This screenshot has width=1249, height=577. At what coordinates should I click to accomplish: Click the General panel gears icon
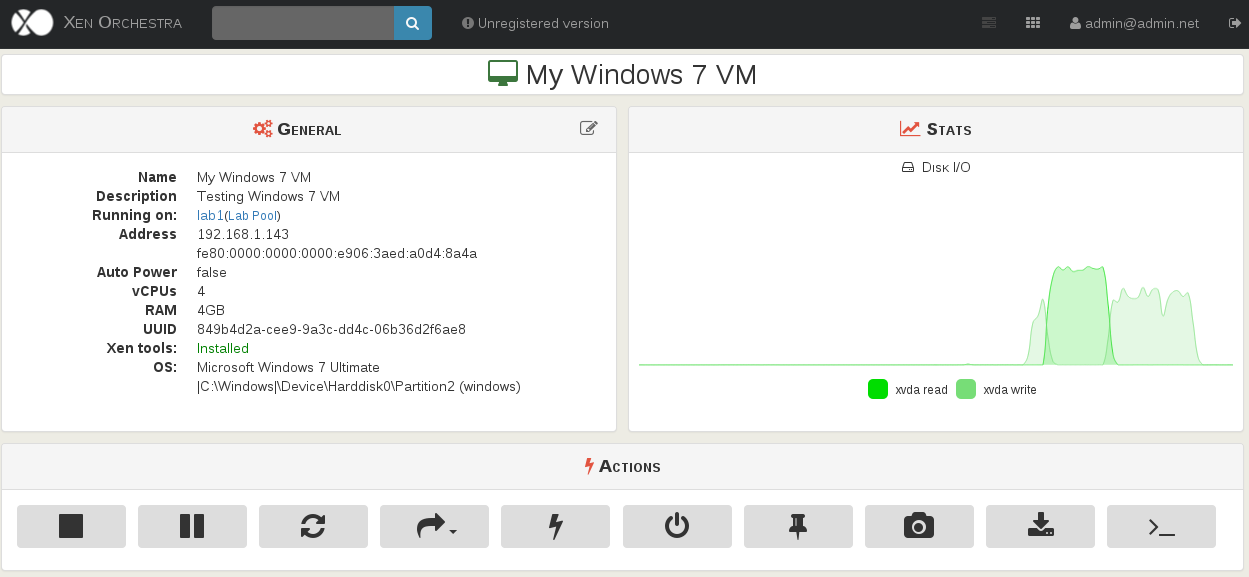point(263,129)
